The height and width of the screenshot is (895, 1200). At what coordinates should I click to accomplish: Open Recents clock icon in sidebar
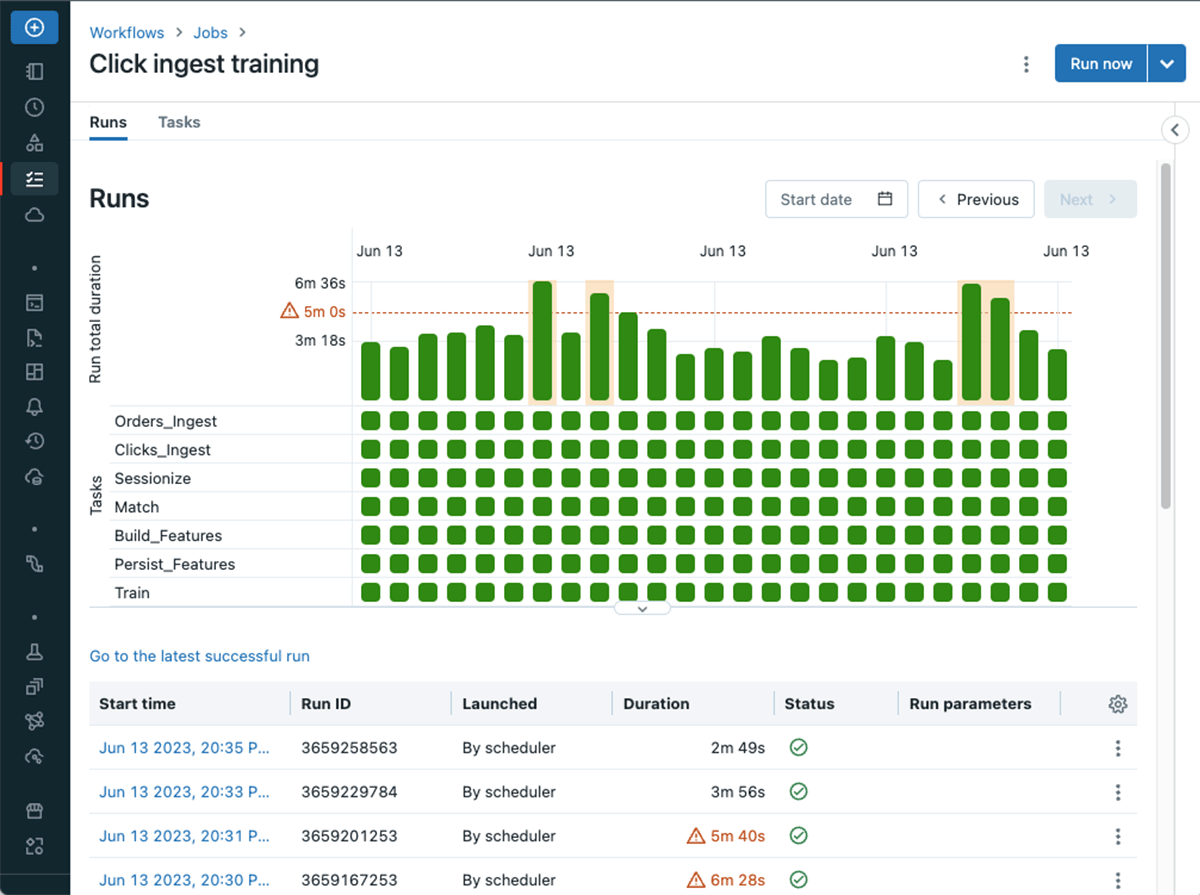click(x=34, y=107)
